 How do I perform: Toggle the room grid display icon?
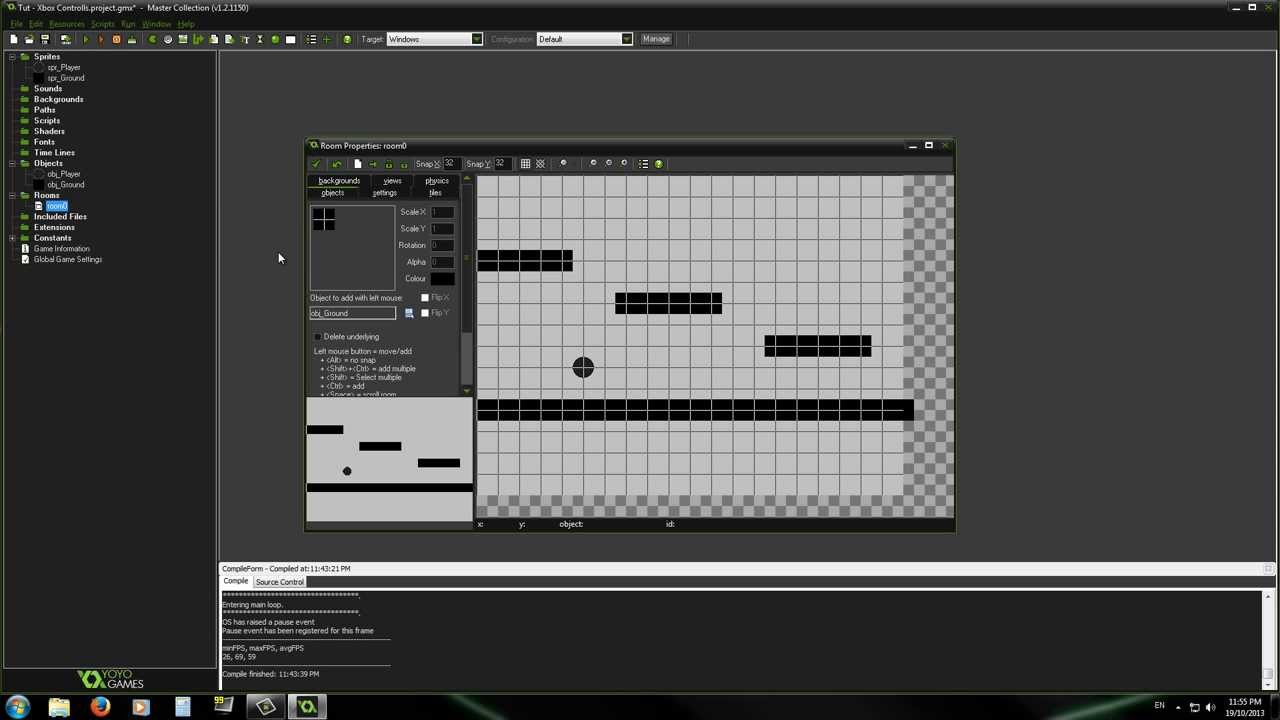click(x=525, y=164)
